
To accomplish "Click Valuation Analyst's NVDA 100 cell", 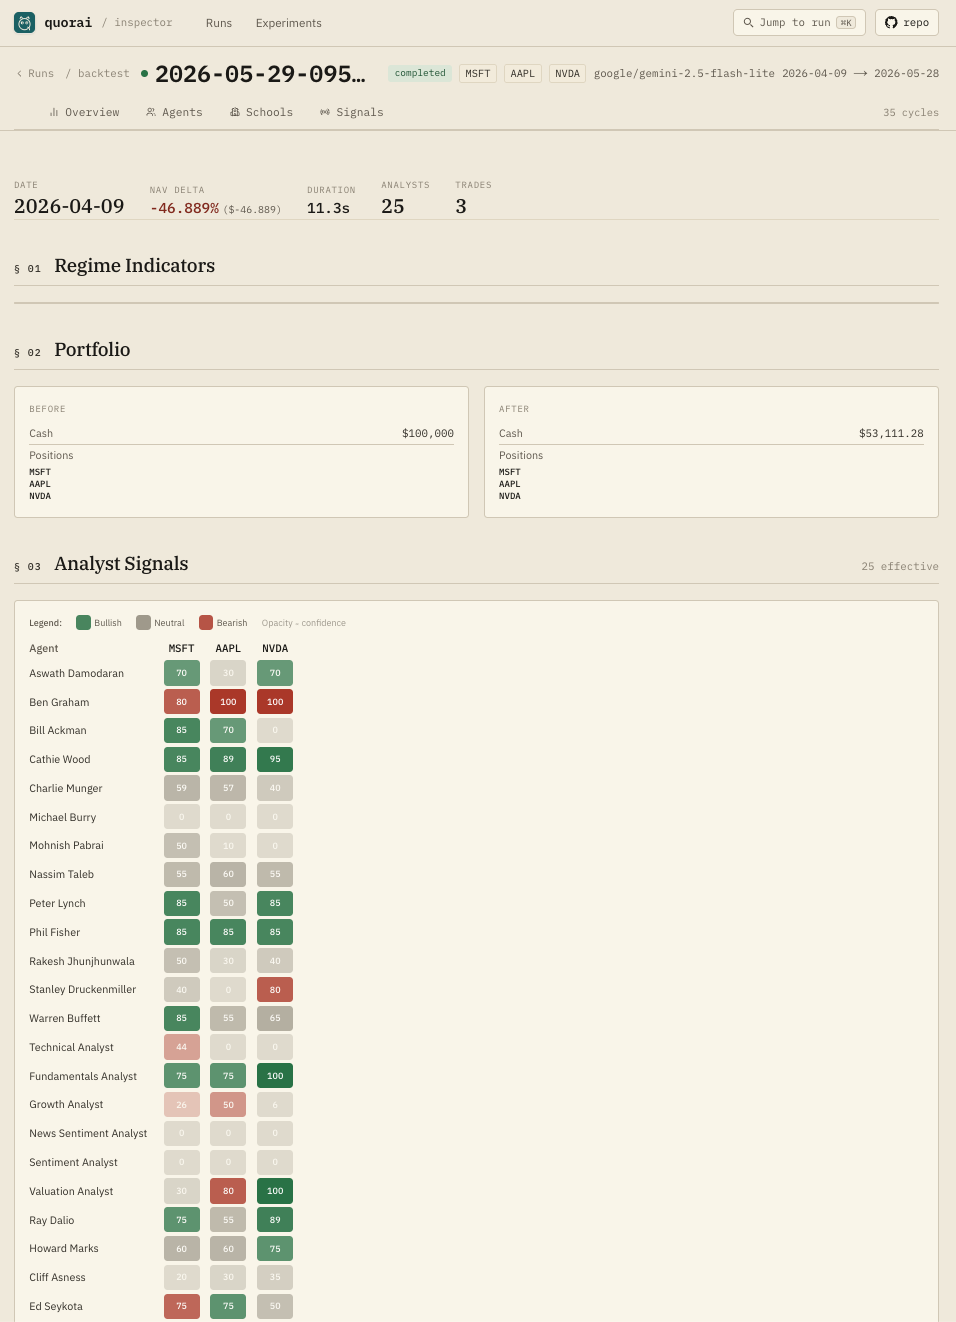I will pyautogui.click(x=275, y=1191).
